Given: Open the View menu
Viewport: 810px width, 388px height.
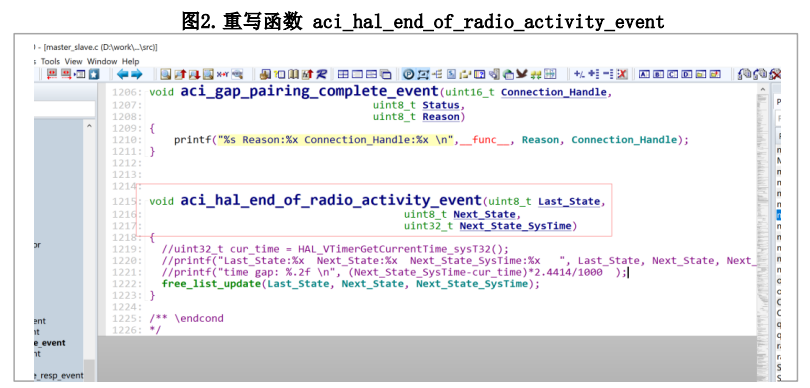Looking at the screenshot, I should tap(74, 61).
